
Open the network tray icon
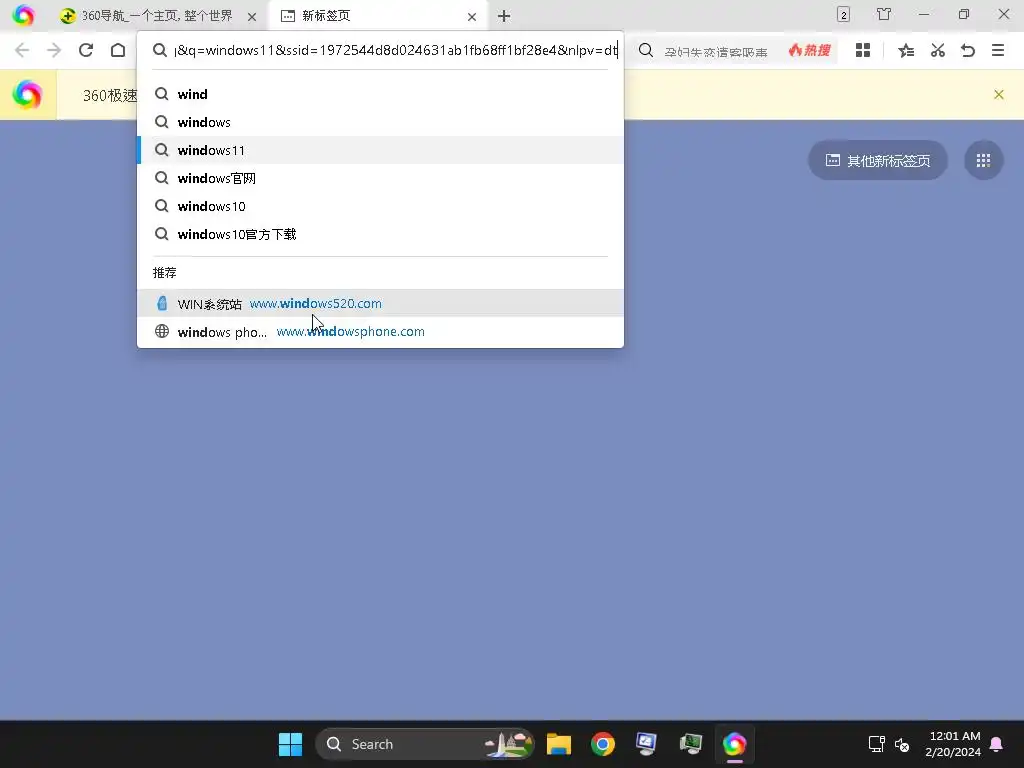click(876, 744)
